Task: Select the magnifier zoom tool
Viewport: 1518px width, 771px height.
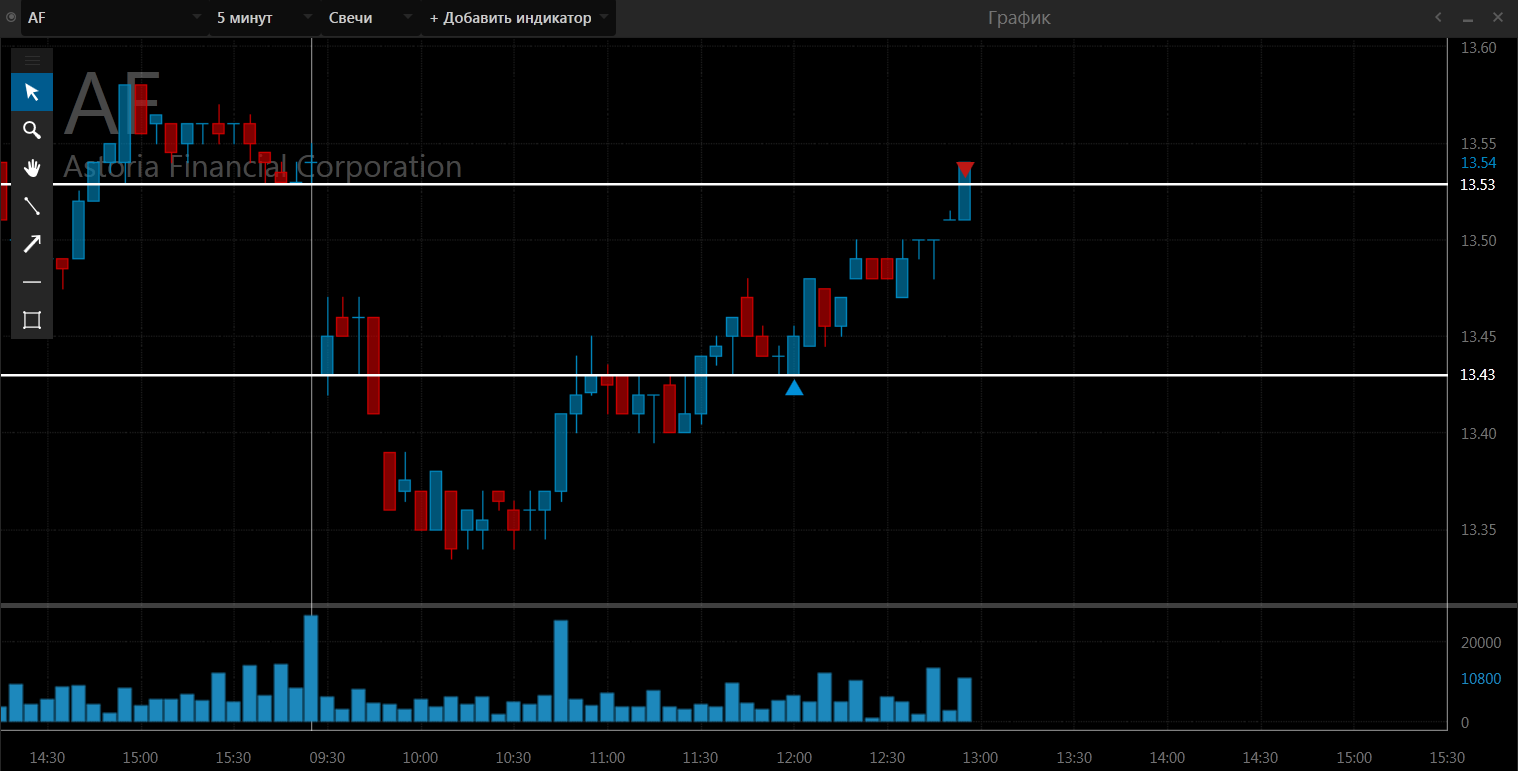Action: point(32,130)
